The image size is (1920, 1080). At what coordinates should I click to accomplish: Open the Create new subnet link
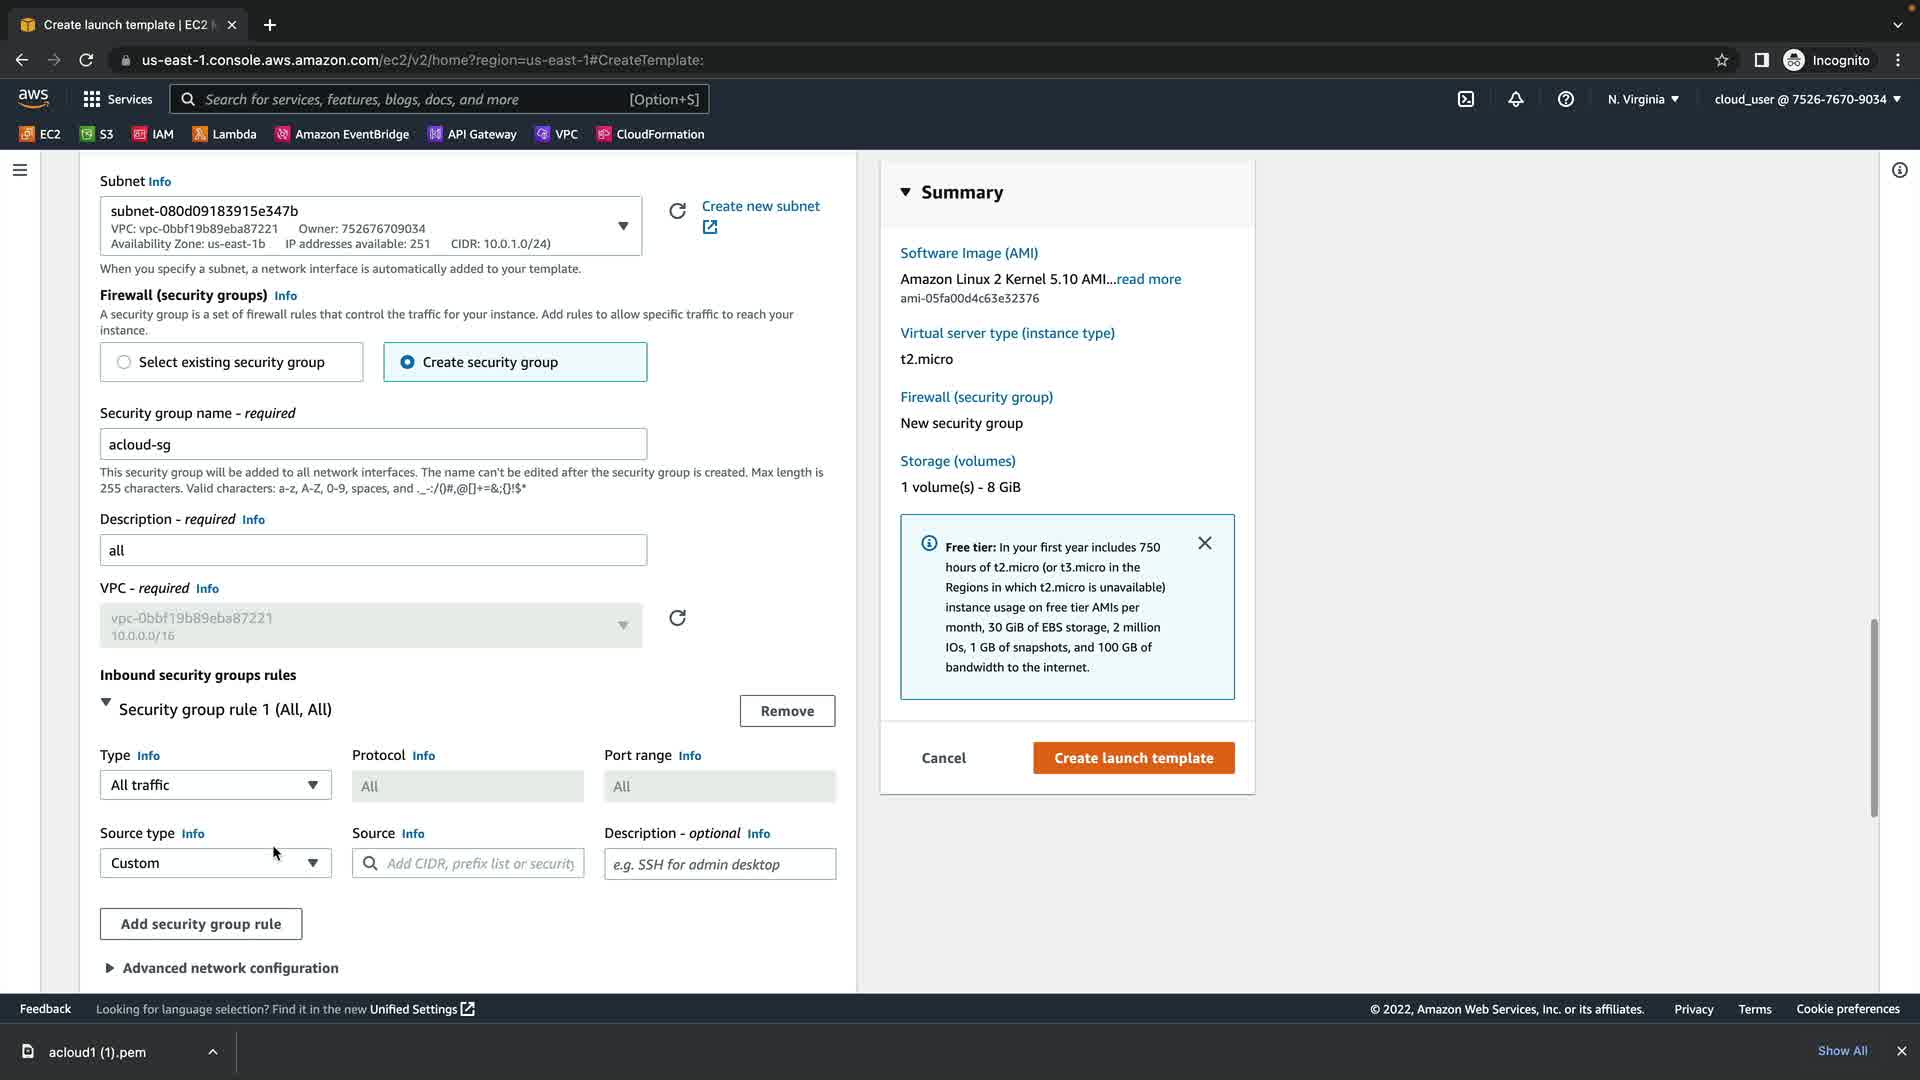pyautogui.click(x=760, y=206)
